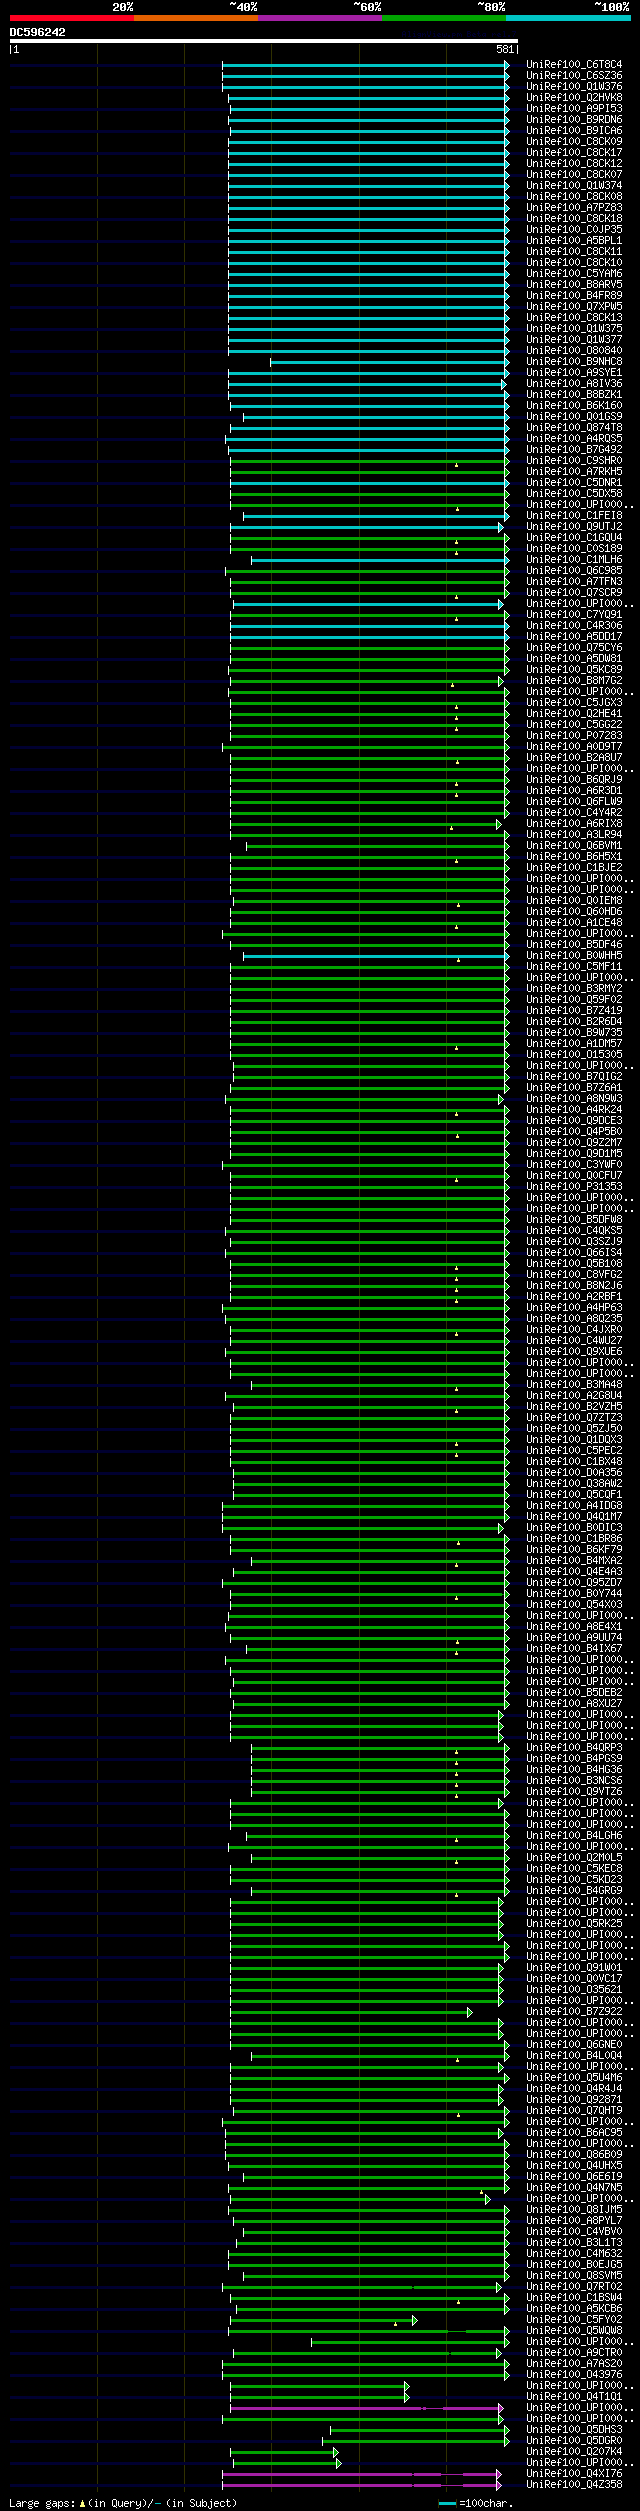Select label UniRef100_Q4Z358
The image size is (640, 2511).
coord(574,2484)
